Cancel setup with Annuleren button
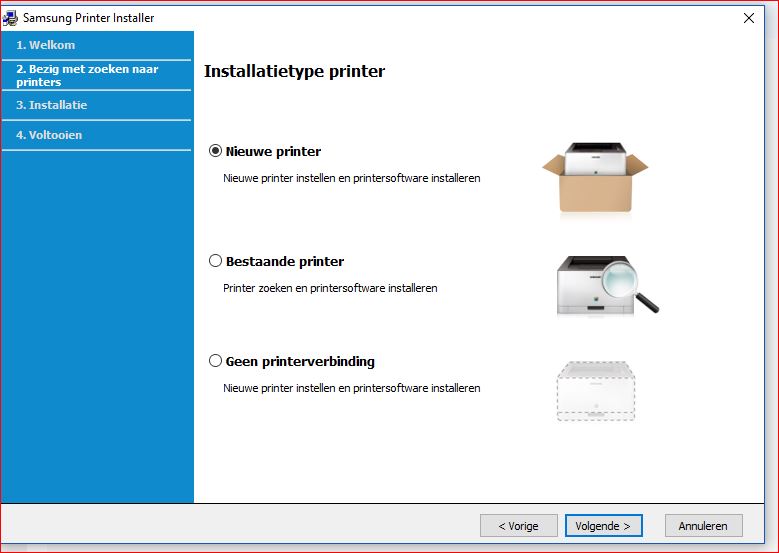Screen dimensions: 779x553 (x=703, y=526)
